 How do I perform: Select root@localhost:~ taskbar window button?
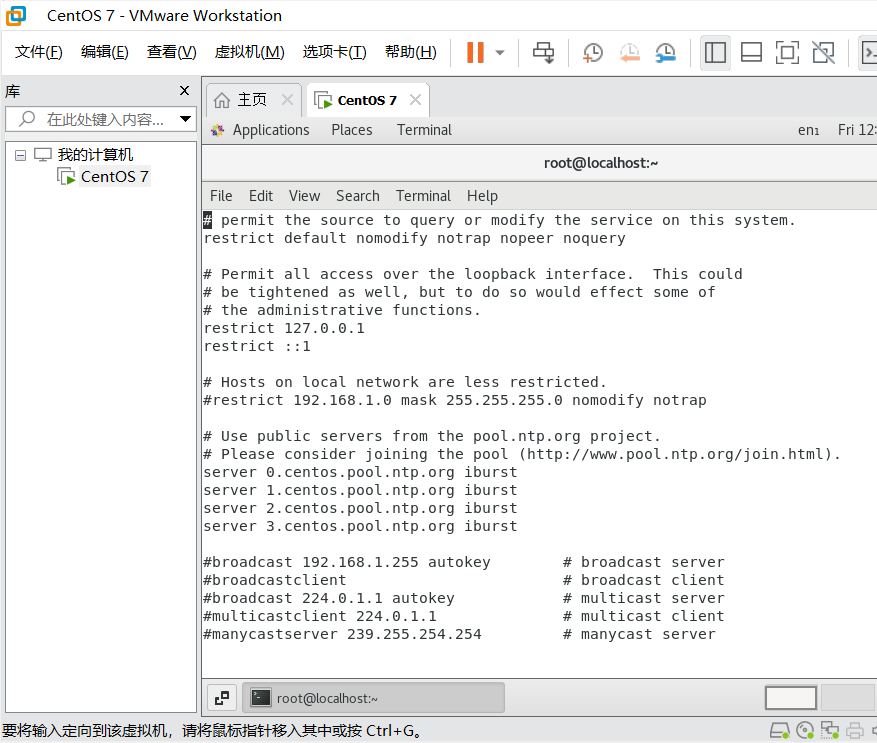(376, 698)
